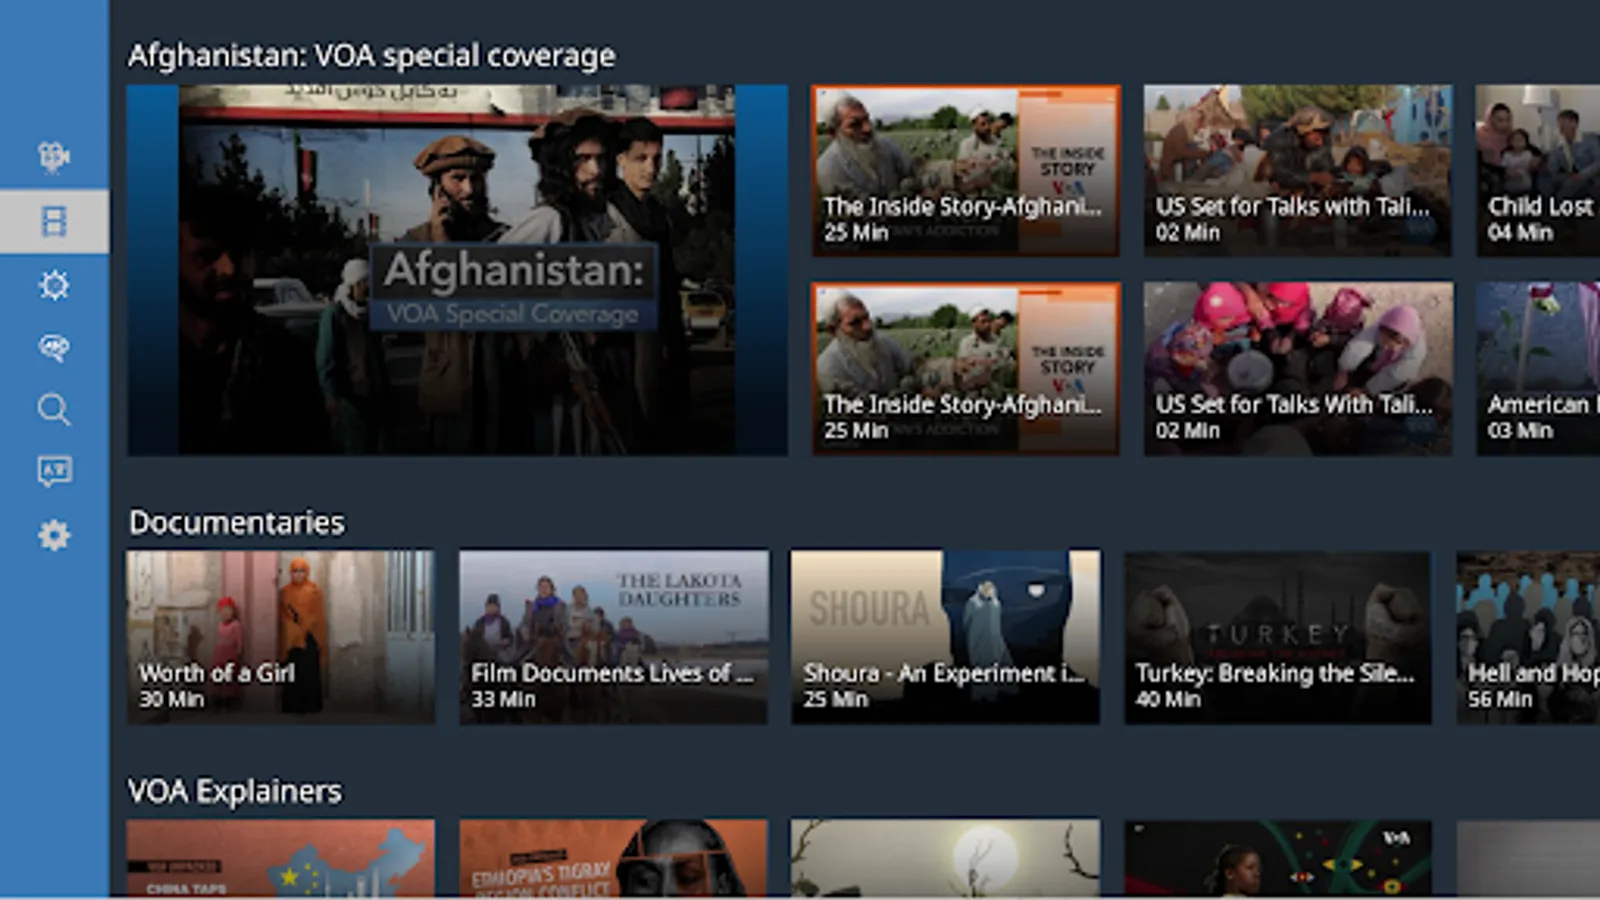1600x900 pixels.
Task: Open the China map explainer thumbnail
Action: click(281, 858)
